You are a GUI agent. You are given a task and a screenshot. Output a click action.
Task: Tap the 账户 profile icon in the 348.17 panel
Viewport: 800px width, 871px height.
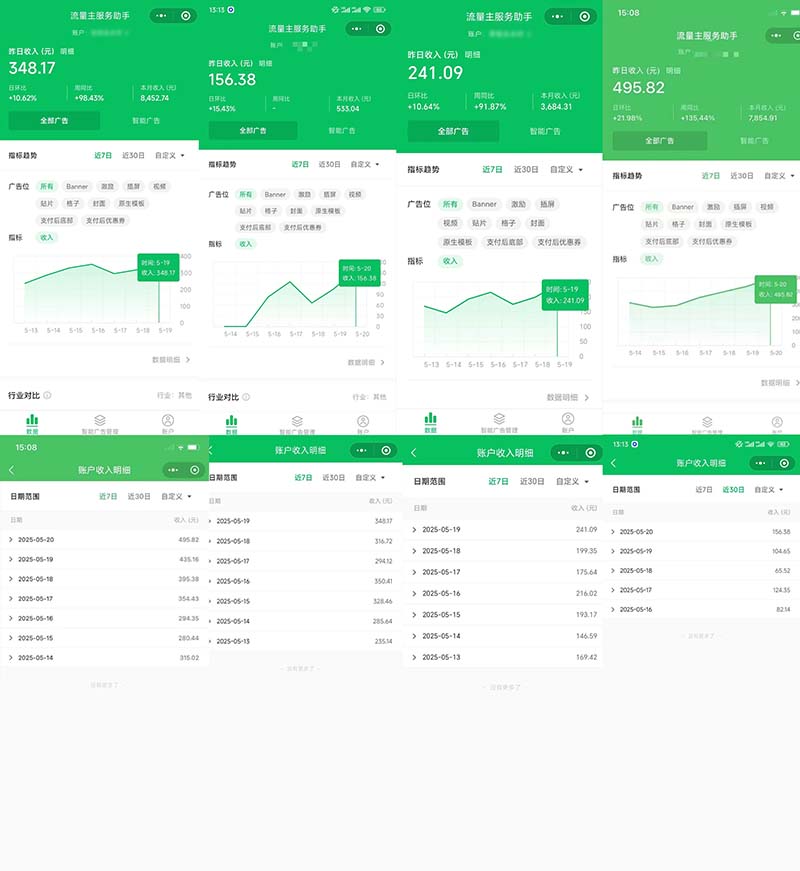tap(167, 421)
